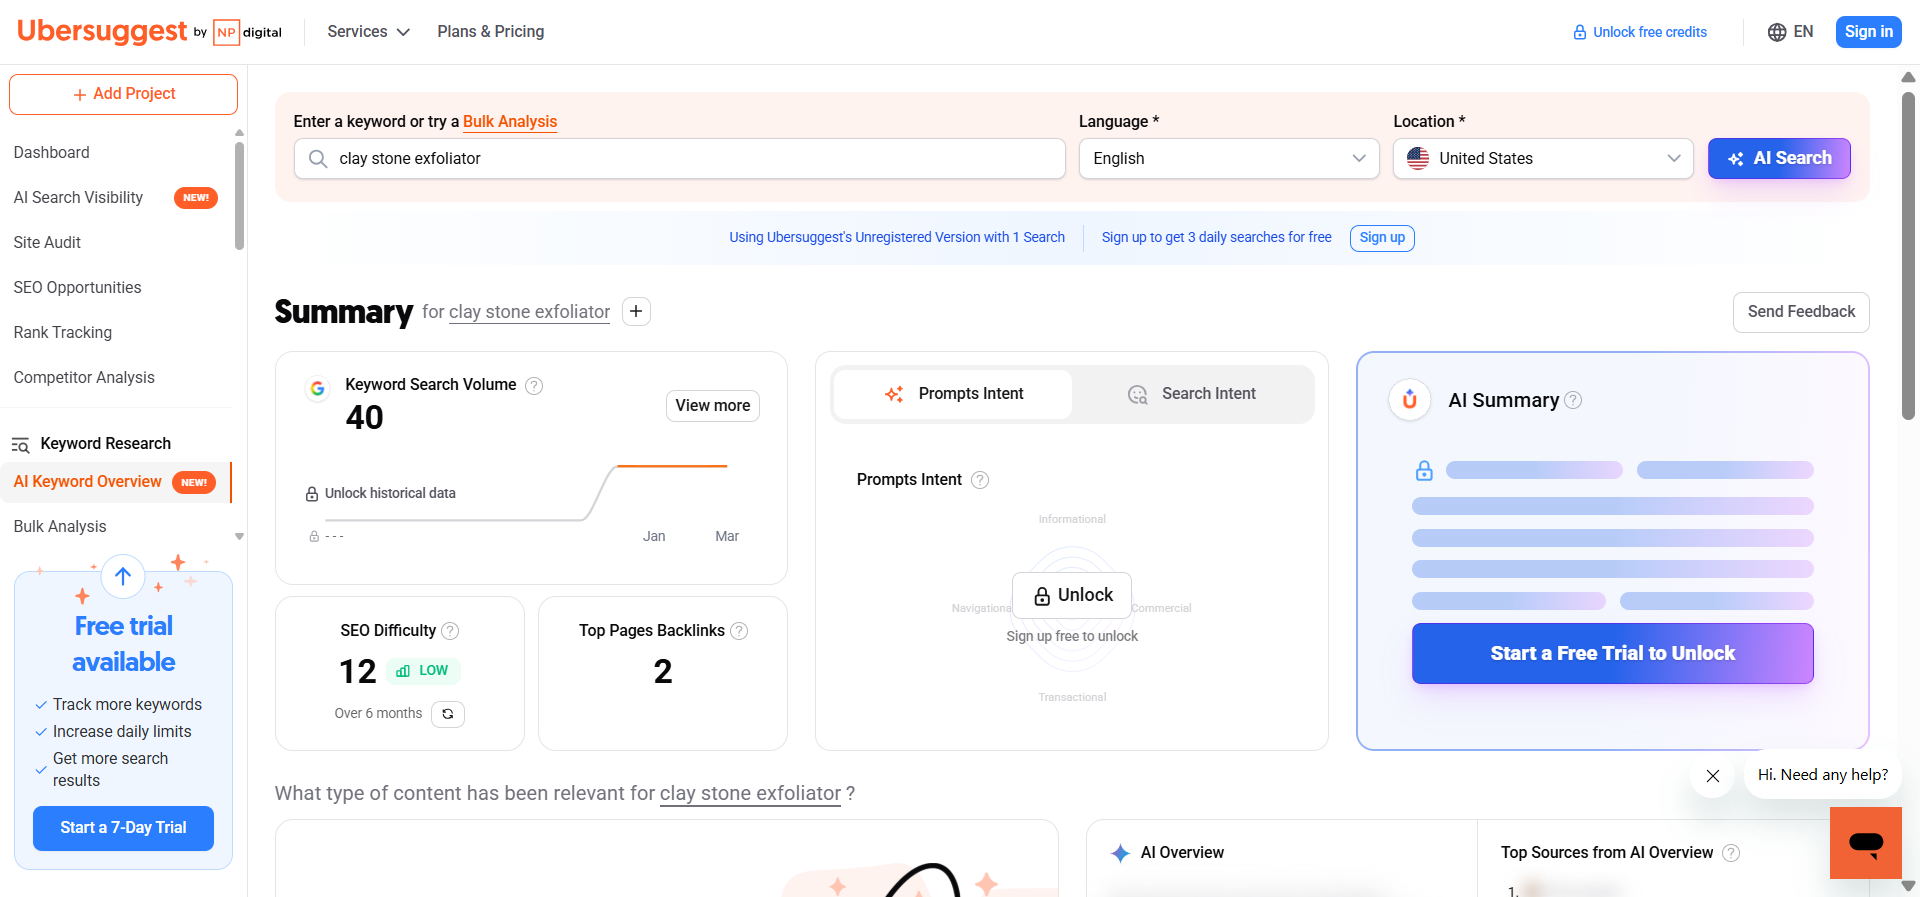Click Start a Free Trial to Unlock
The height and width of the screenshot is (897, 1920).
[x=1612, y=654]
